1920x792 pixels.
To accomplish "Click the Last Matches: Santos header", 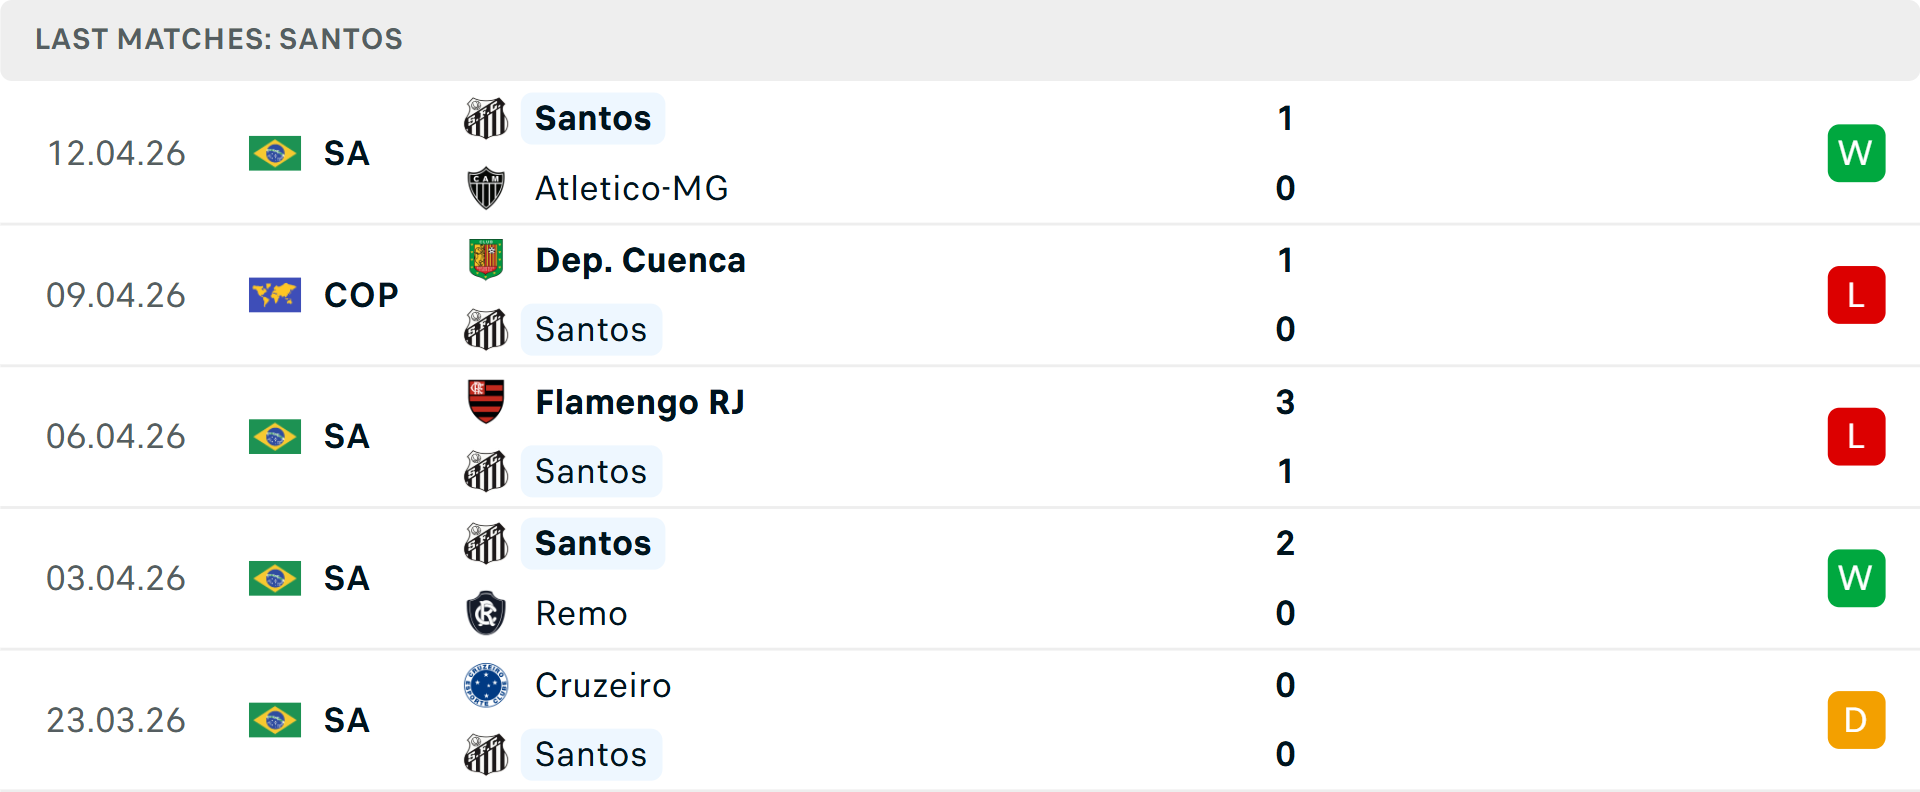I will pos(219,39).
